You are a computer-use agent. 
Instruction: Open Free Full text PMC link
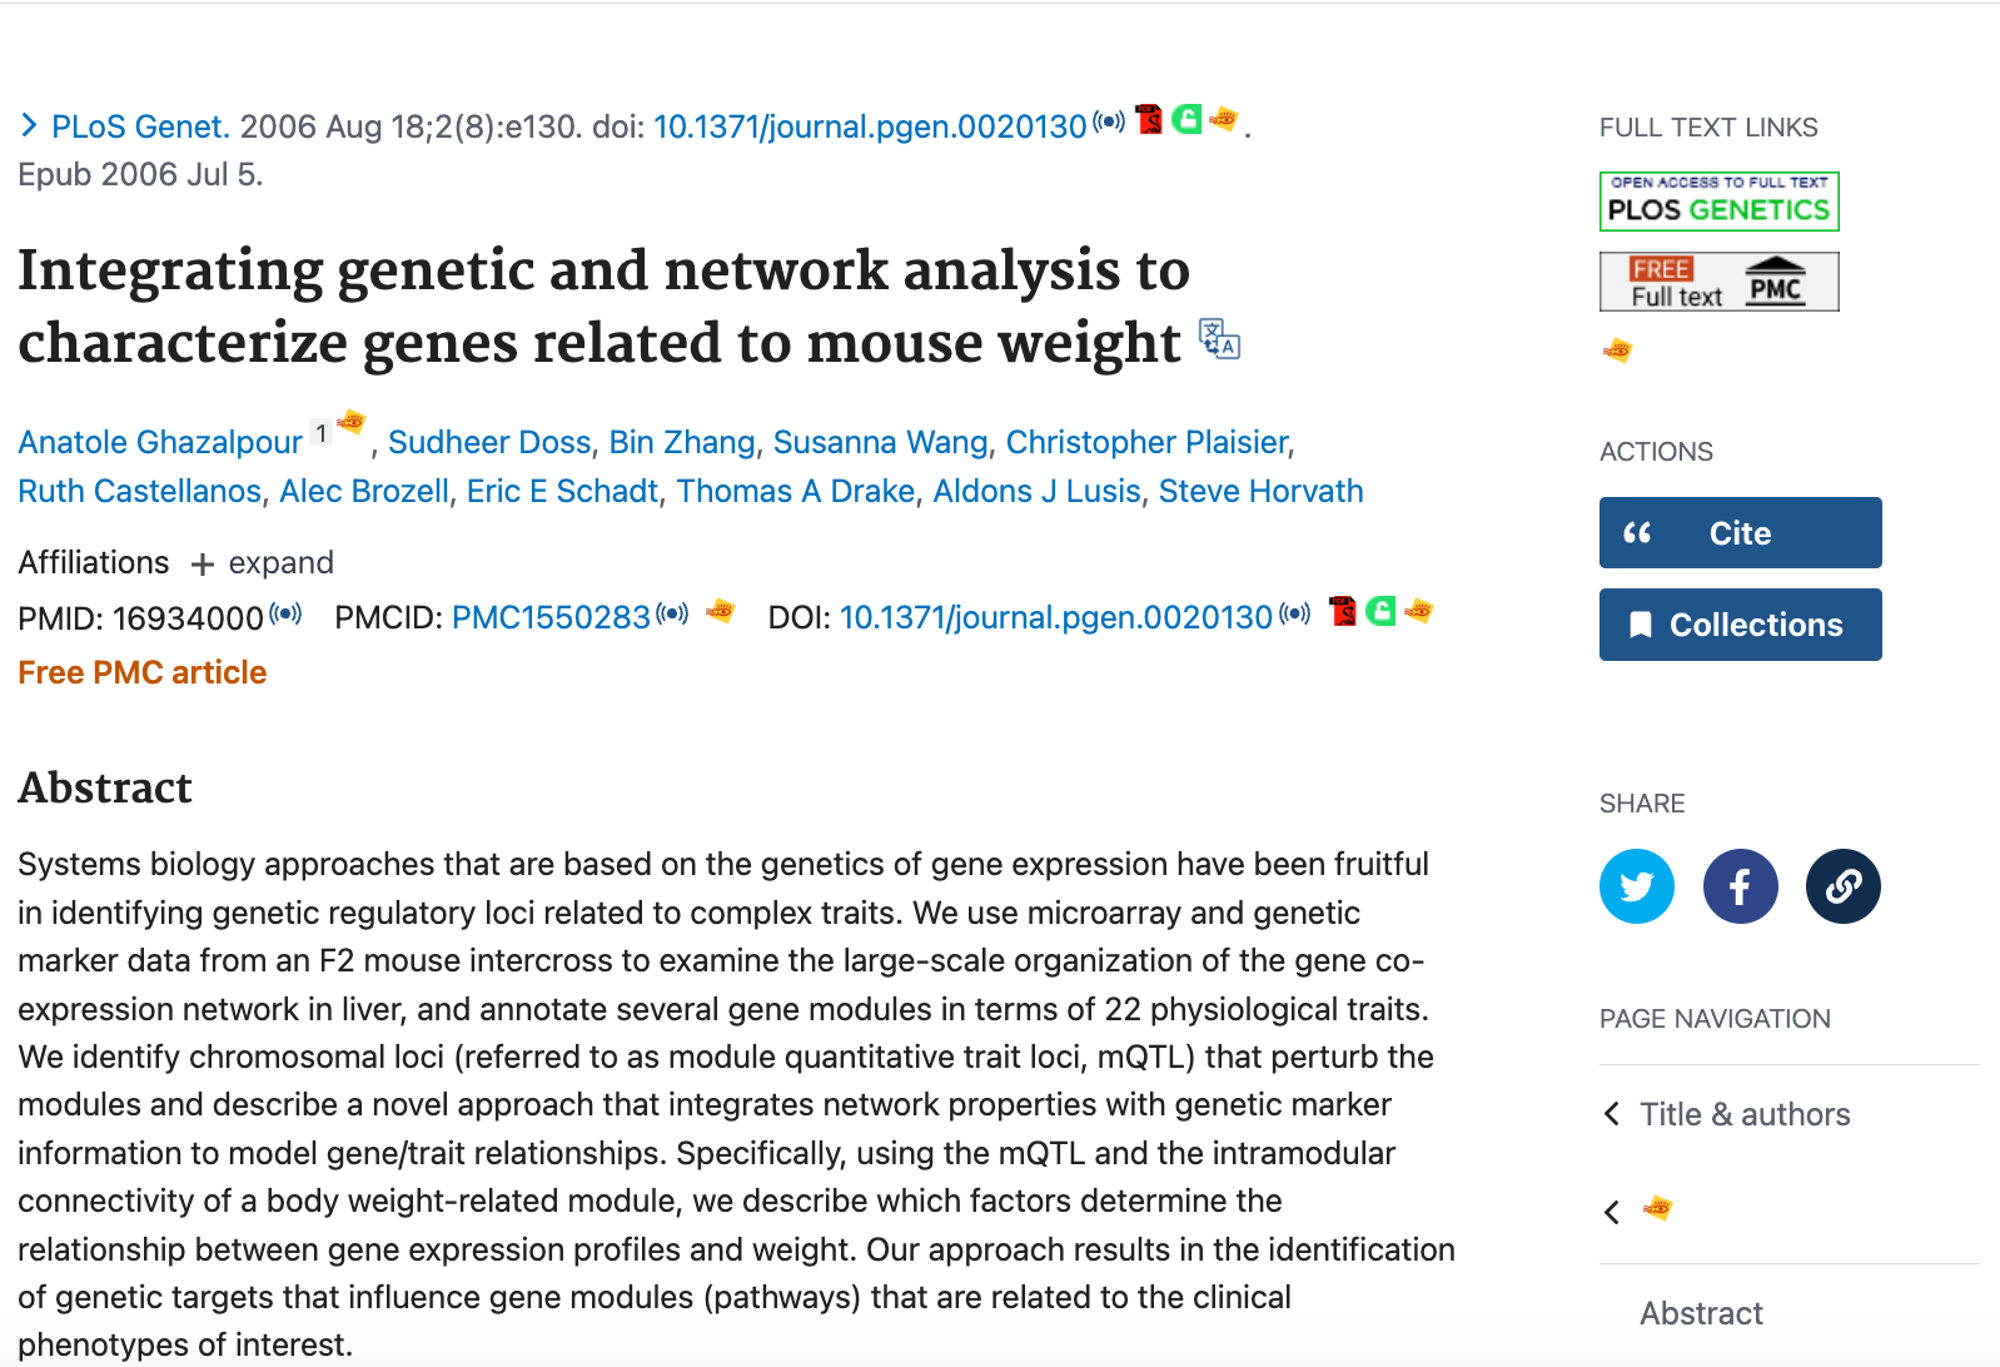(x=1719, y=282)
